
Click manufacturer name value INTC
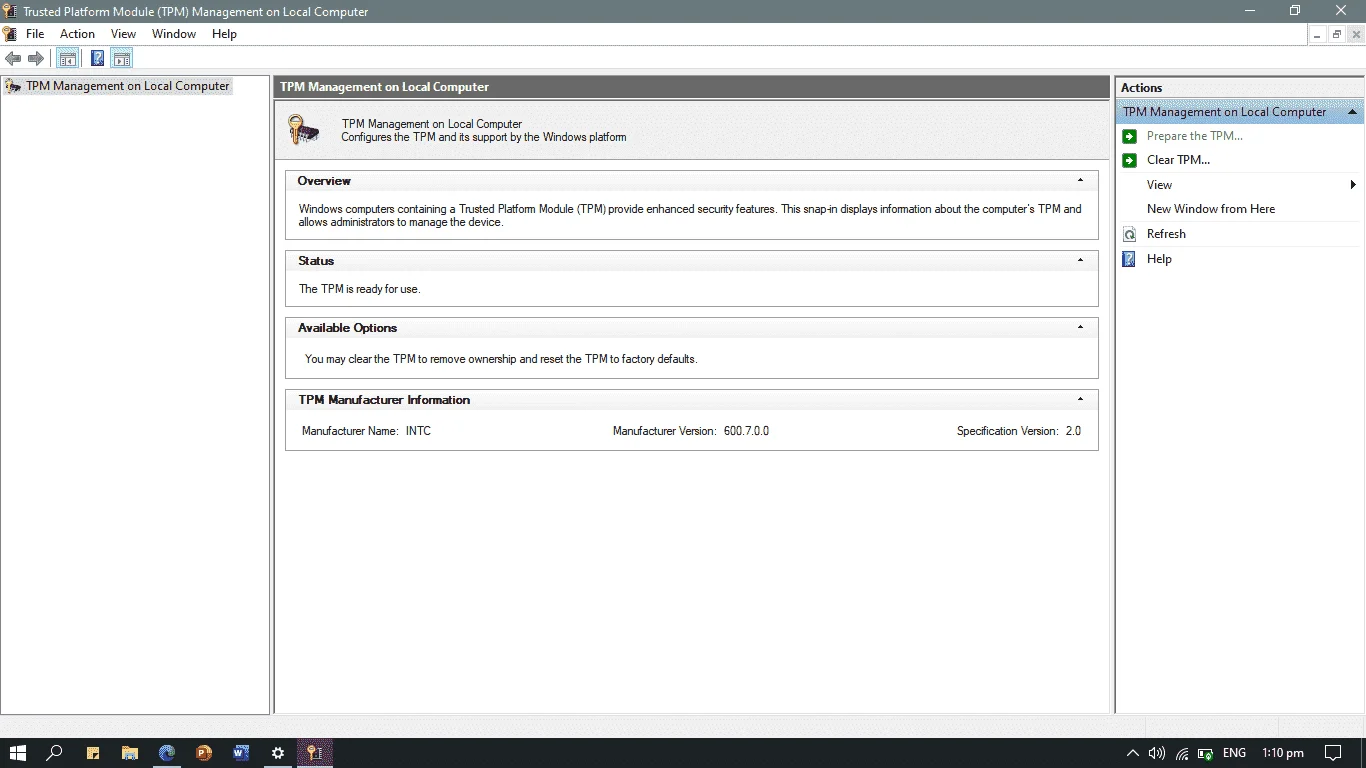point(418,431)
